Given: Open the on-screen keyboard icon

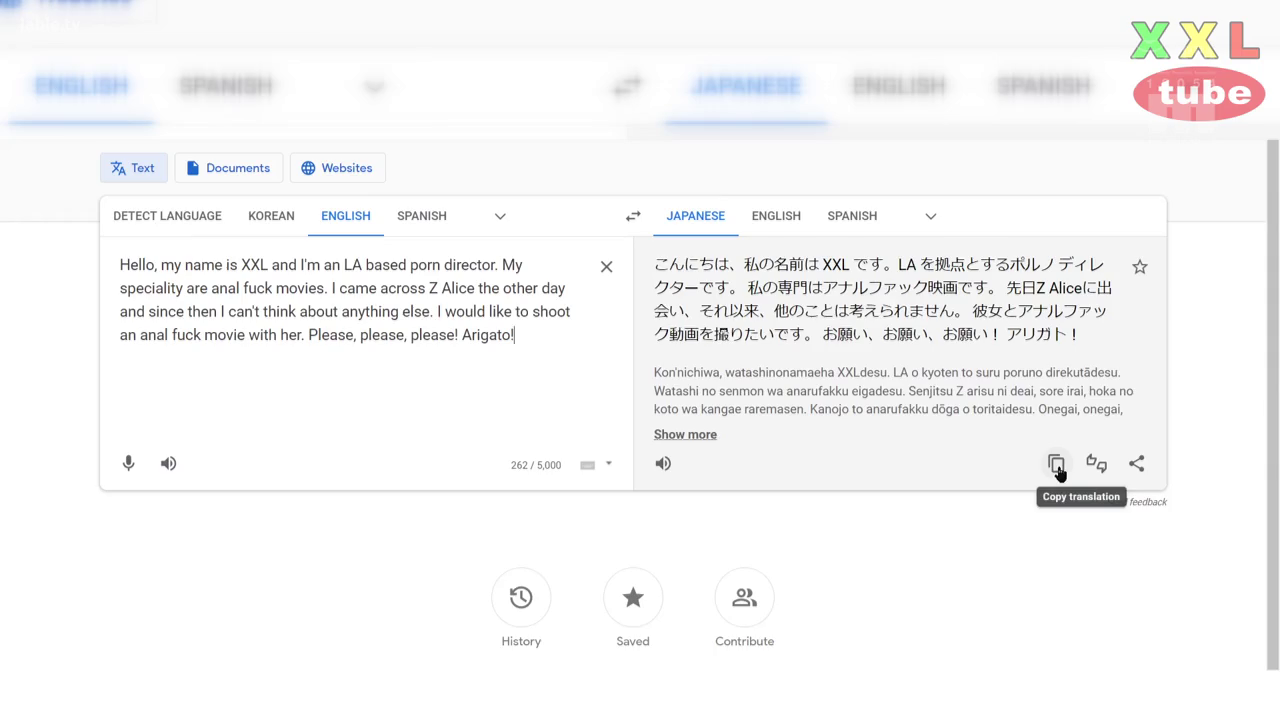Looking at the screenshot, I should [587, 464].
